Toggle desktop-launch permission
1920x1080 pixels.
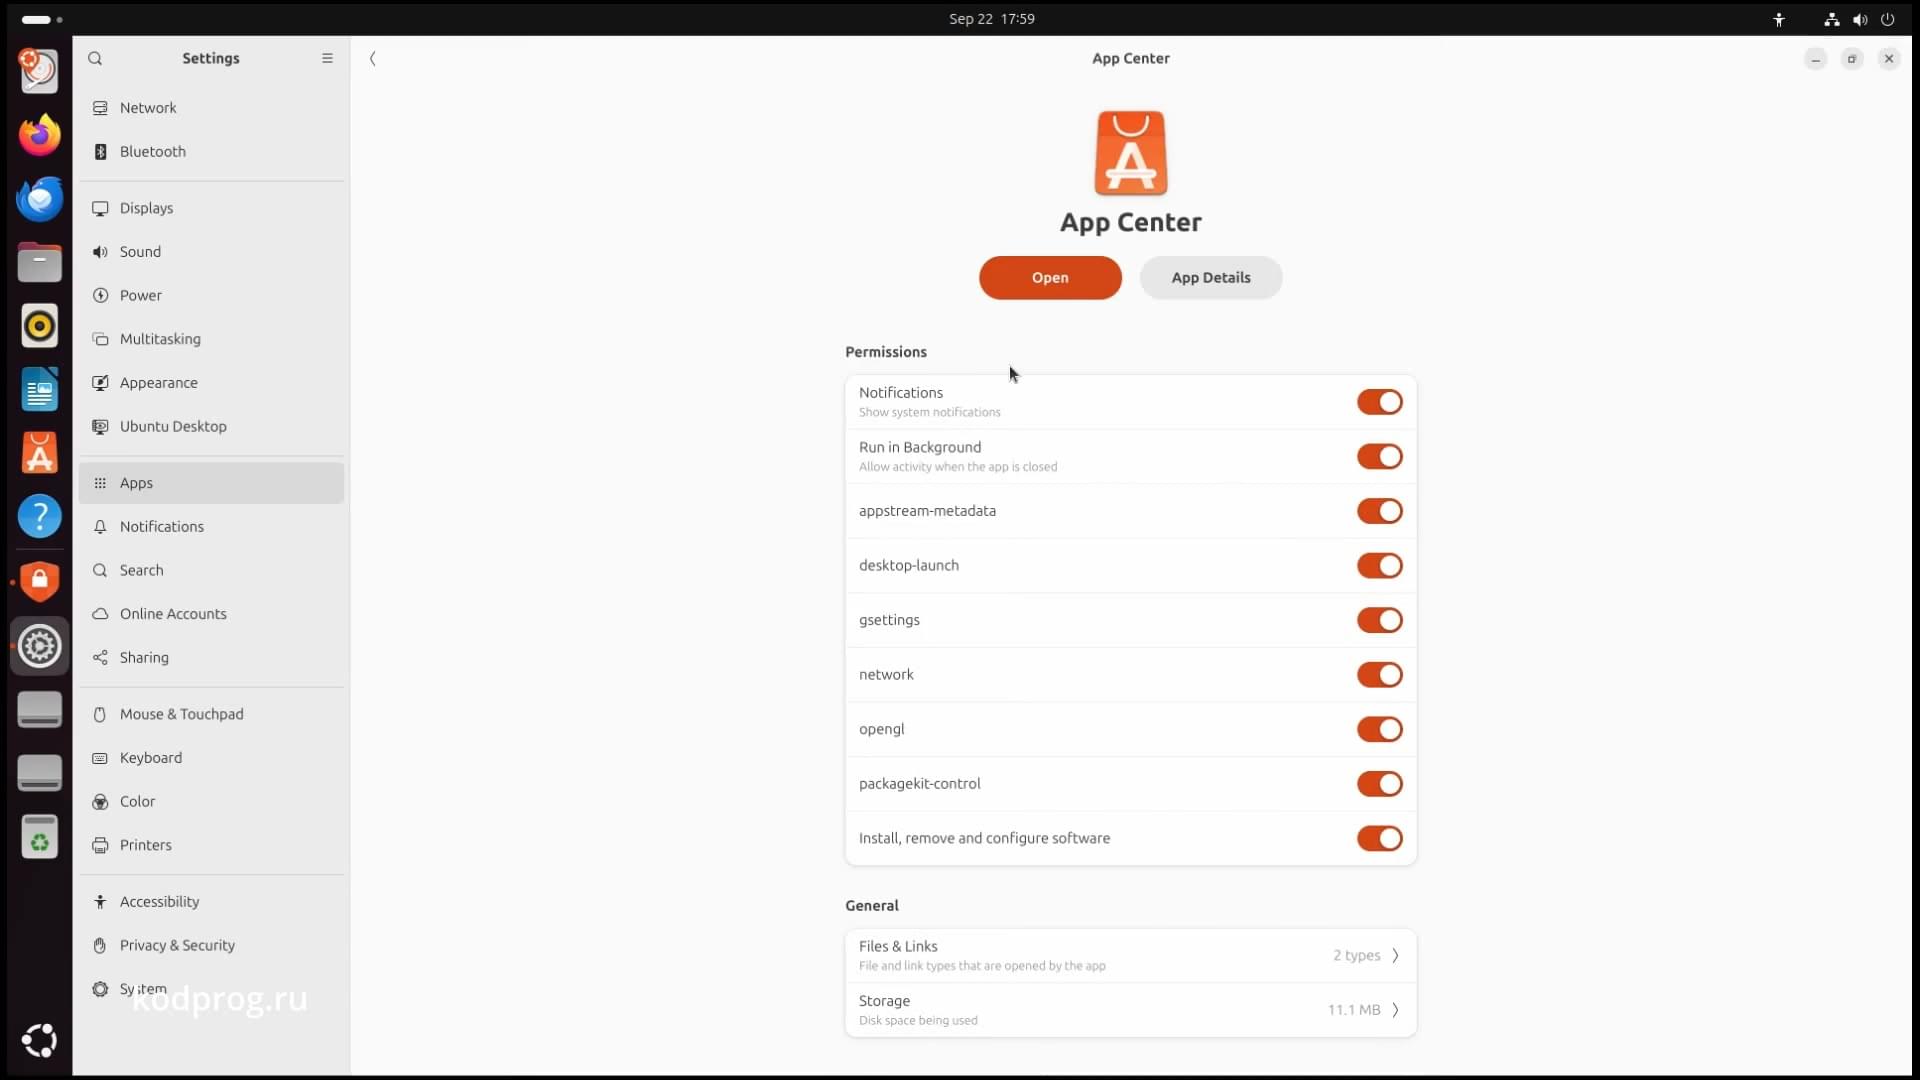[1380, 565]
